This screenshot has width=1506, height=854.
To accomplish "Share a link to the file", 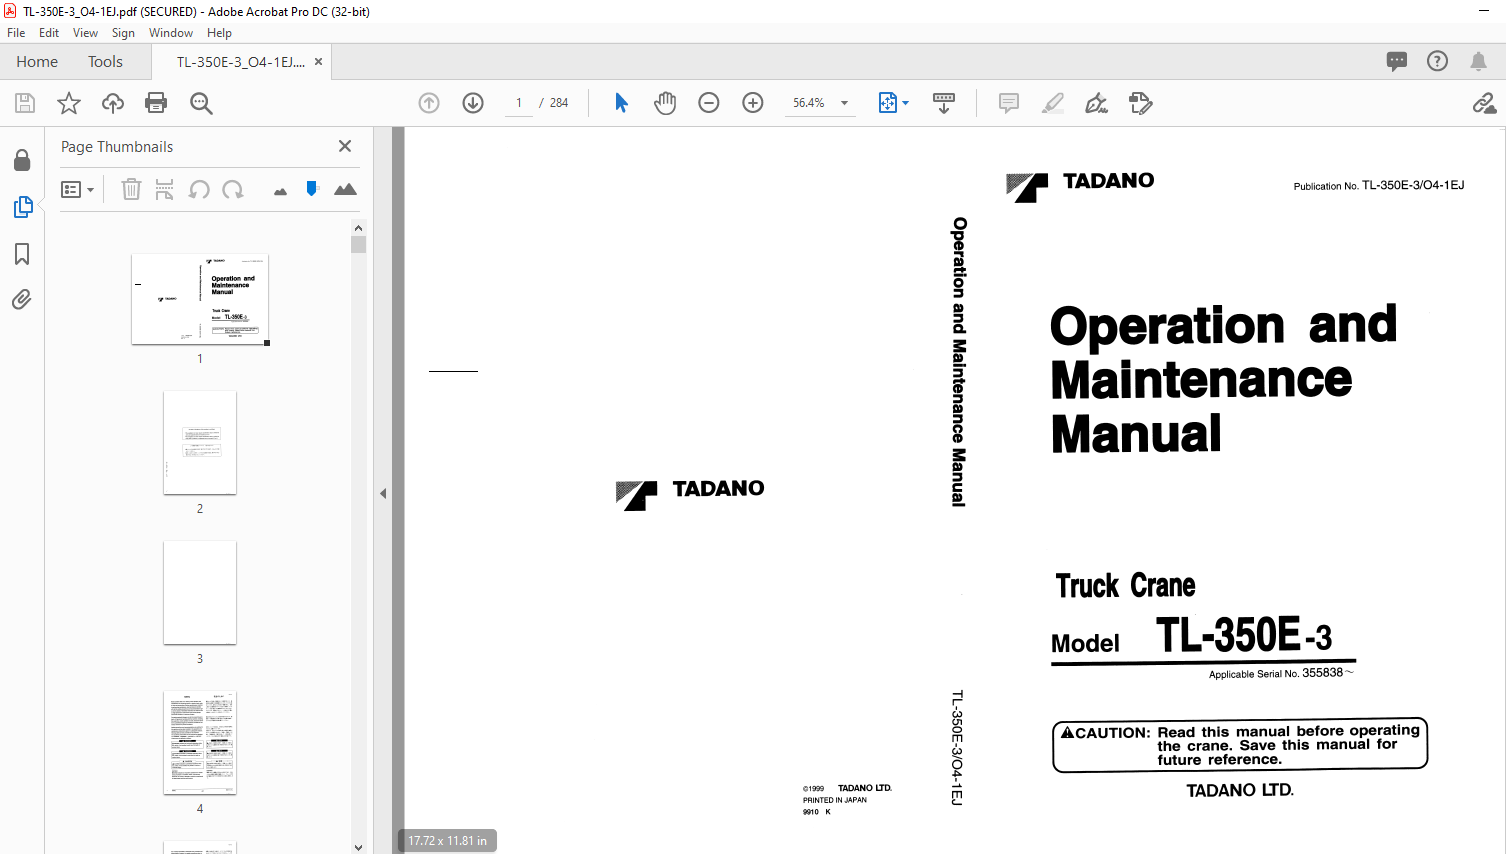I will tap(1484, 103).
